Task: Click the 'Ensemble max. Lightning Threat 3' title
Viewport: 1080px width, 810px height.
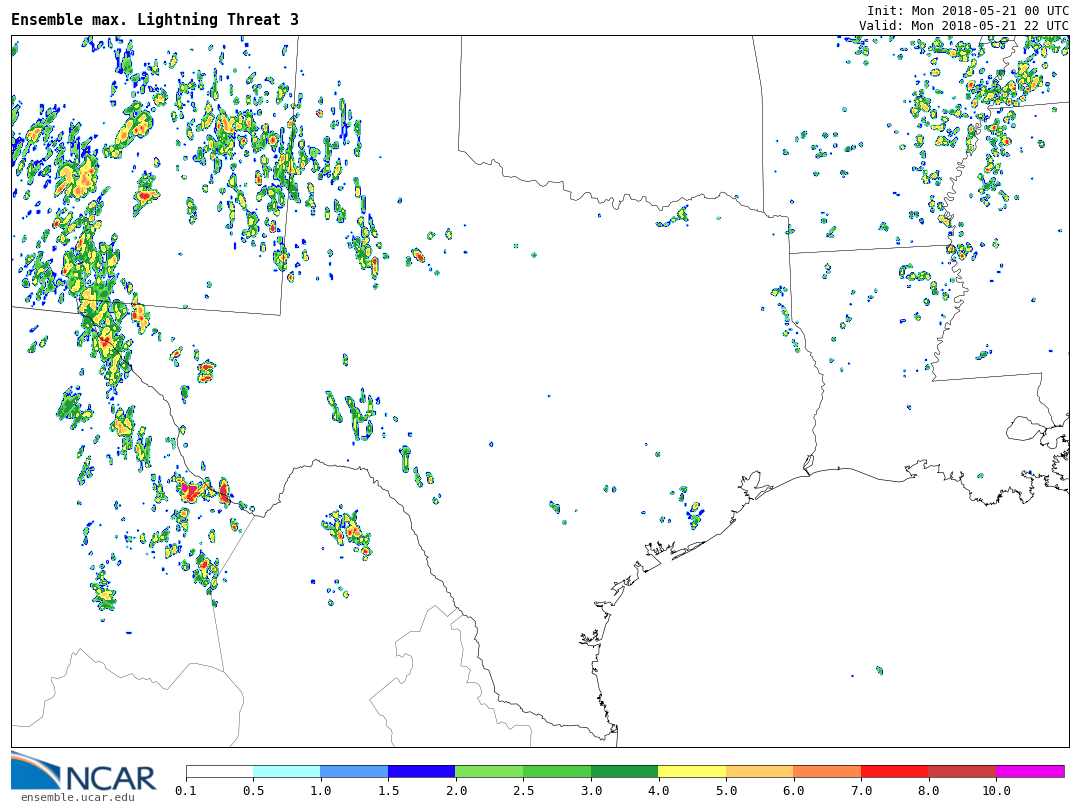Action: tap(155, 20)
